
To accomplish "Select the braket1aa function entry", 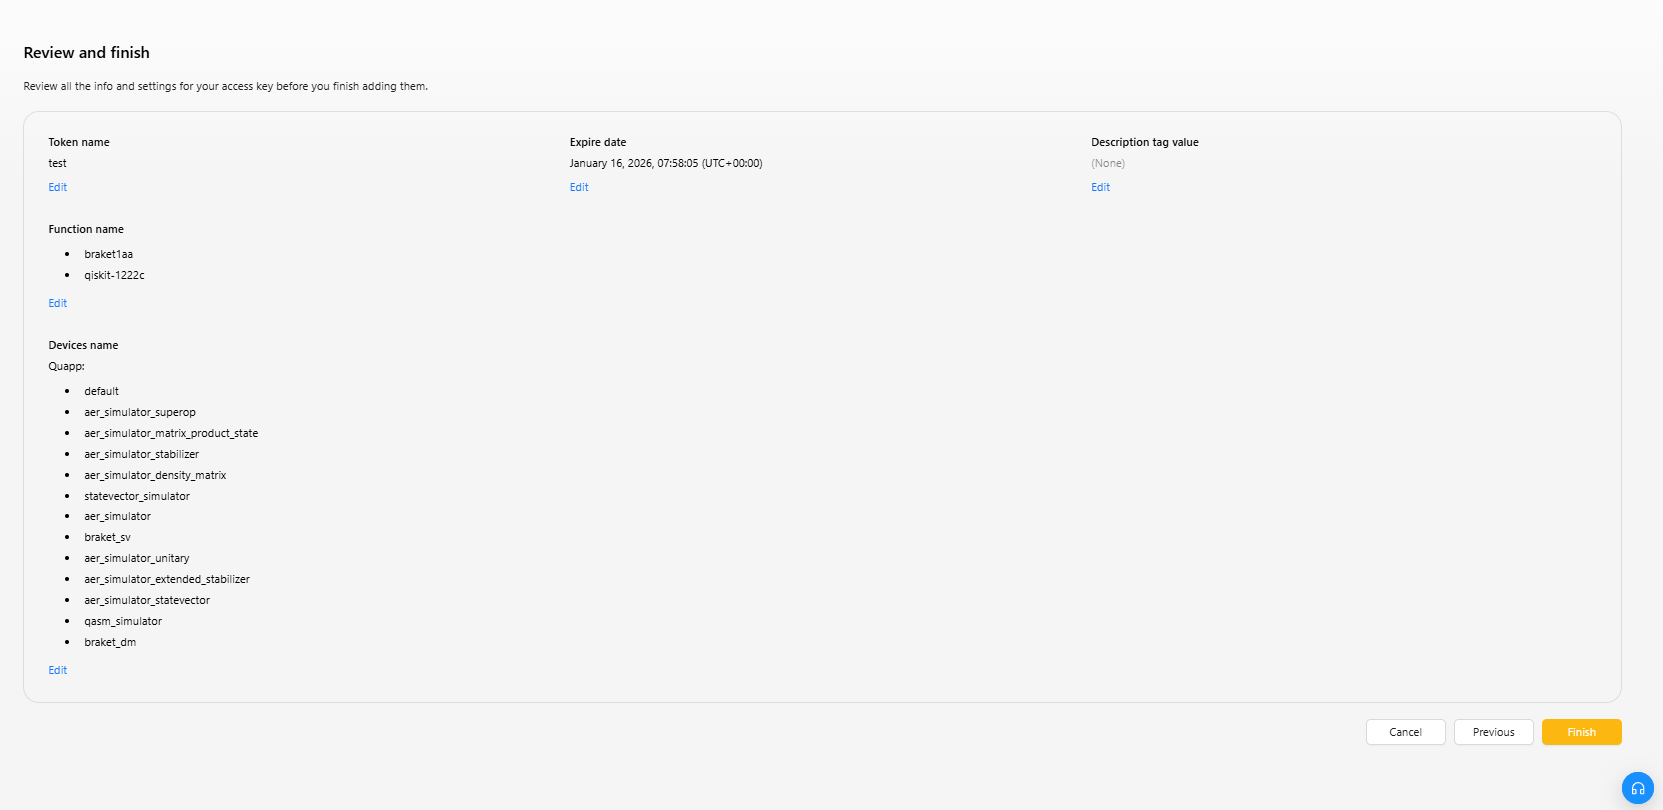I will 108,254.
